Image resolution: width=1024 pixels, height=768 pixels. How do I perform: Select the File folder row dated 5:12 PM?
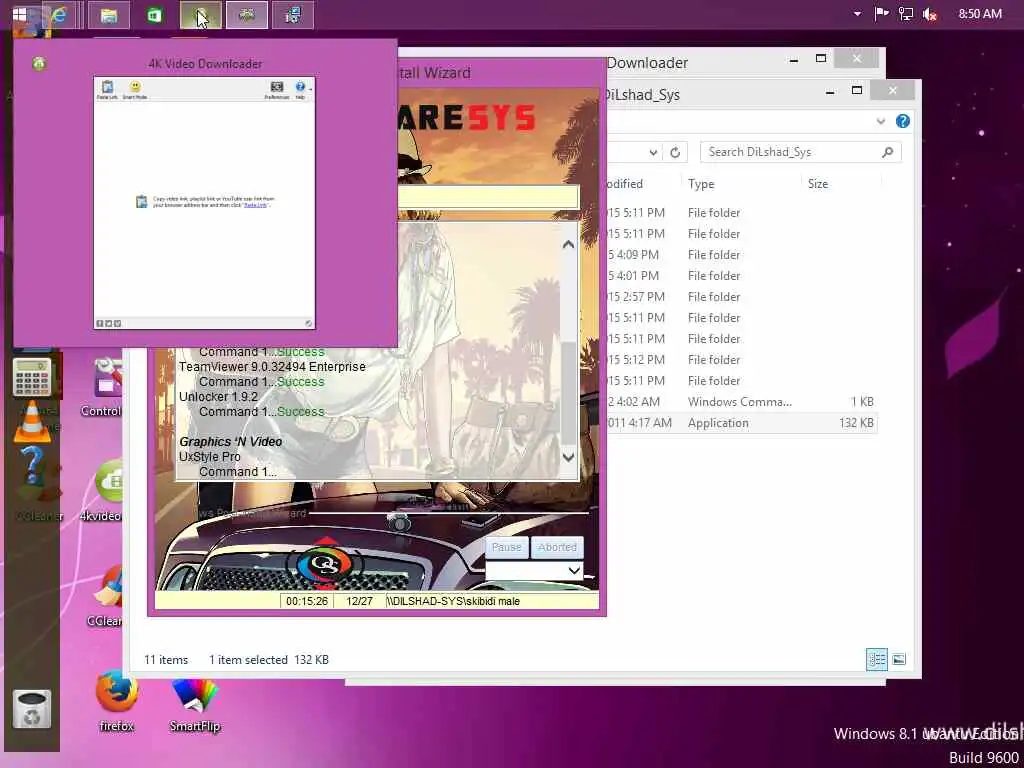[x=741, y=360]
